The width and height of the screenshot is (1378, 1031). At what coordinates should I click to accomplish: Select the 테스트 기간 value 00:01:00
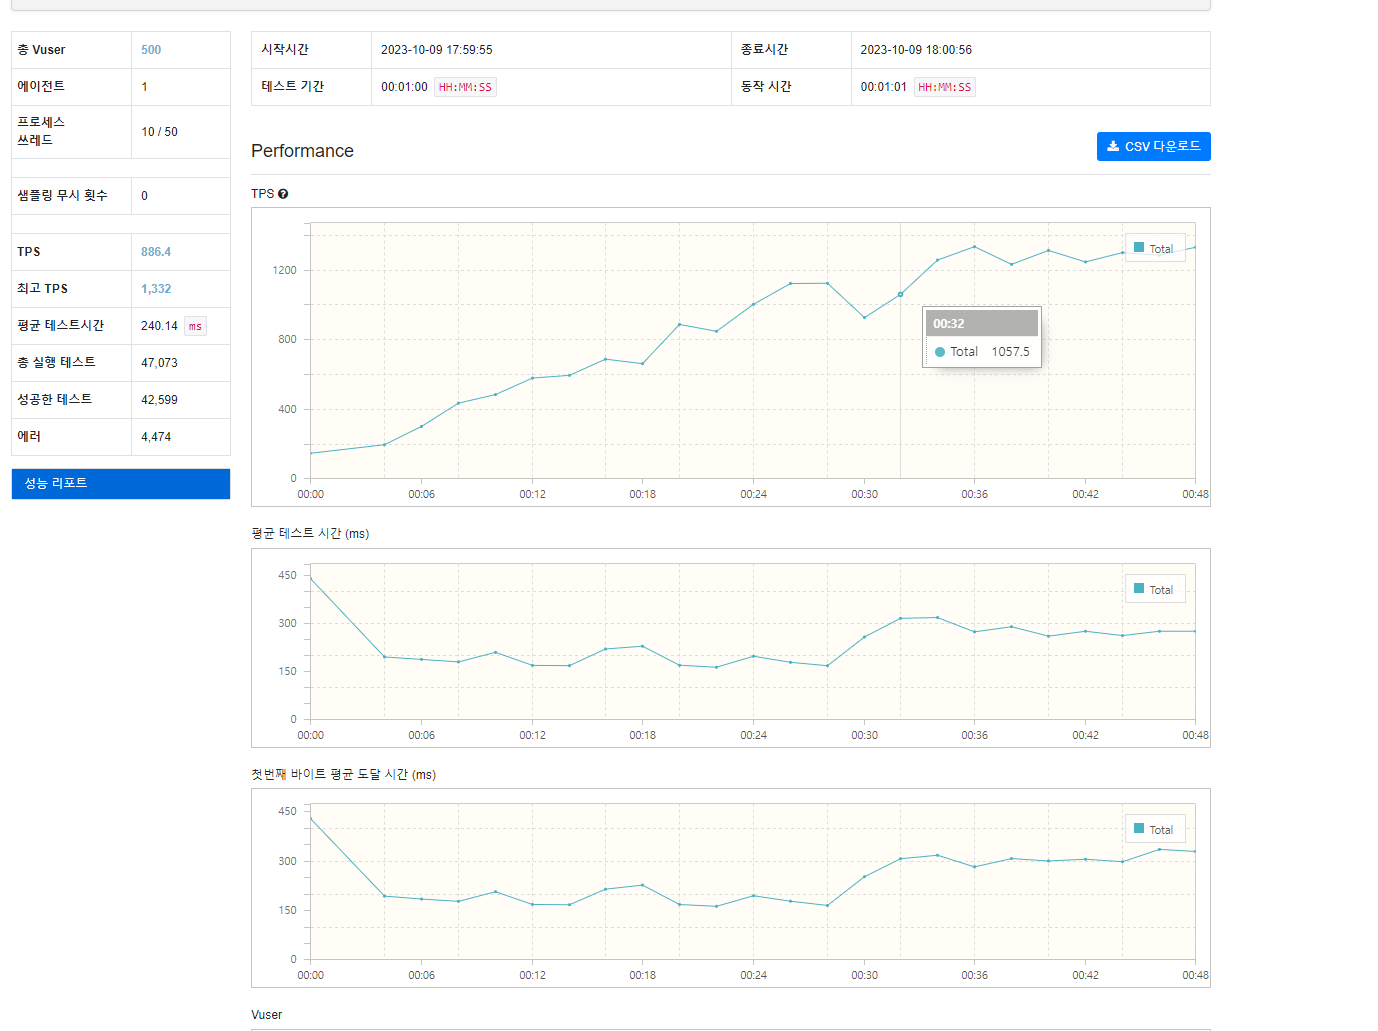[404, 87]
